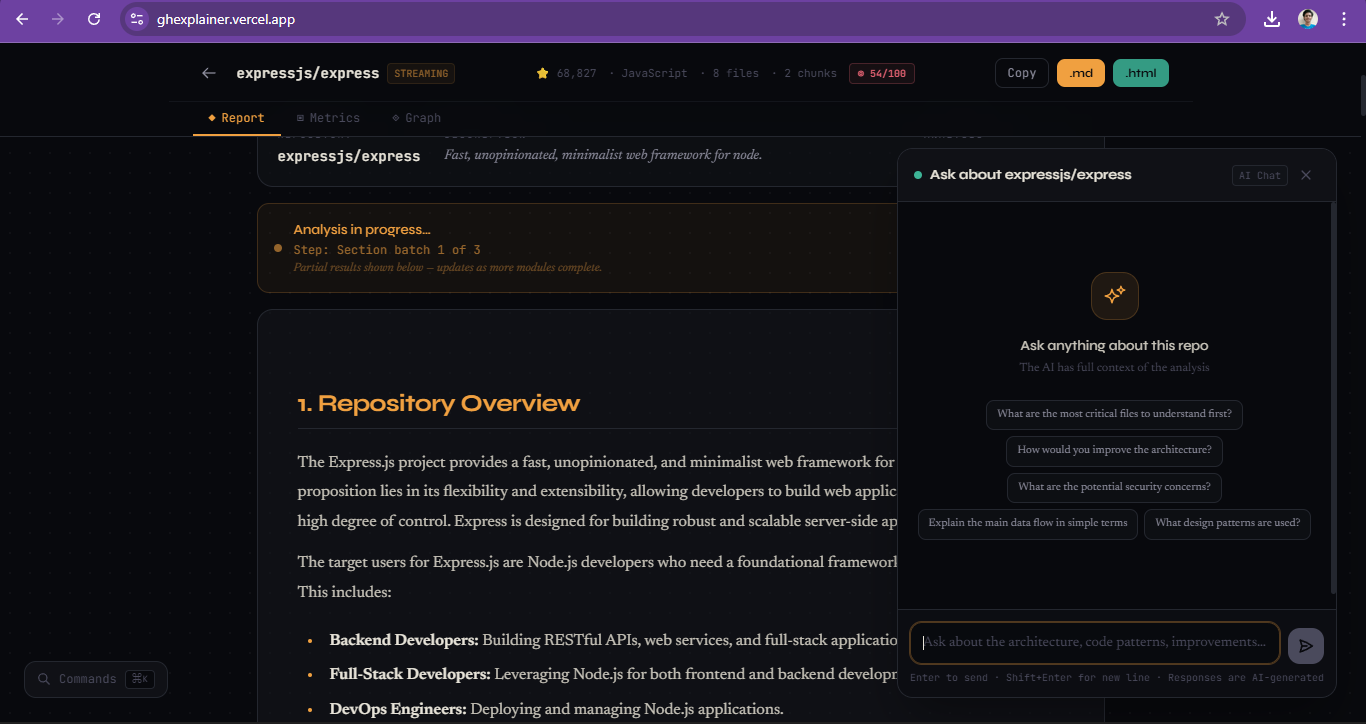This screenshot has width=1366, height=724.
Task: Export the report as .html
Action: (1140, 72)
